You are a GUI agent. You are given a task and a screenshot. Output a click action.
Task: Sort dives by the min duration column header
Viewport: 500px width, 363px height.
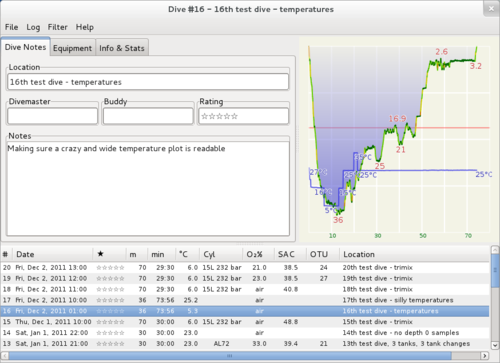point(161,254)
